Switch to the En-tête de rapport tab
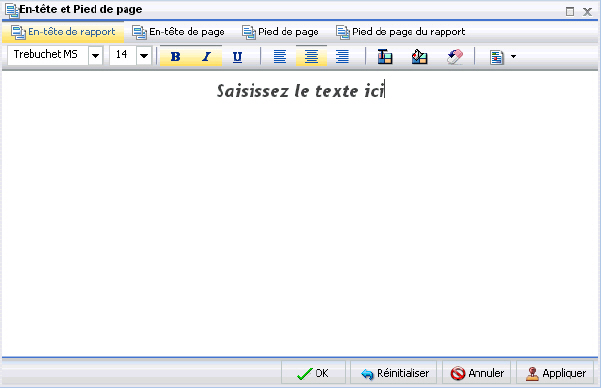The width and height of the screenshot is (602, 389). point(63,32)
